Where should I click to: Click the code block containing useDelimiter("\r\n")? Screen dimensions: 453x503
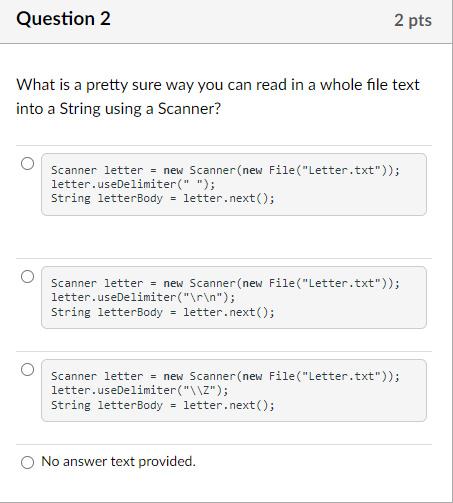pyautogui.click(x=234, y=297)
